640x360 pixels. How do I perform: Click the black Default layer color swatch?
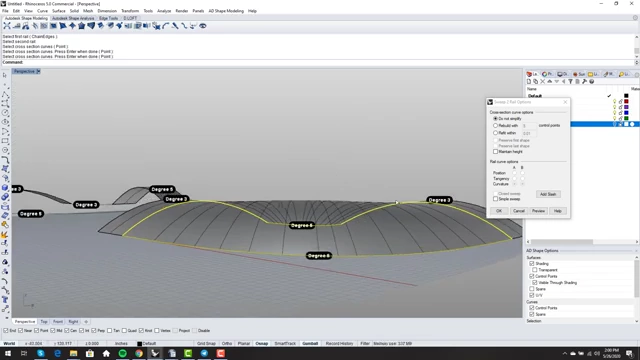tap(626, 96)
